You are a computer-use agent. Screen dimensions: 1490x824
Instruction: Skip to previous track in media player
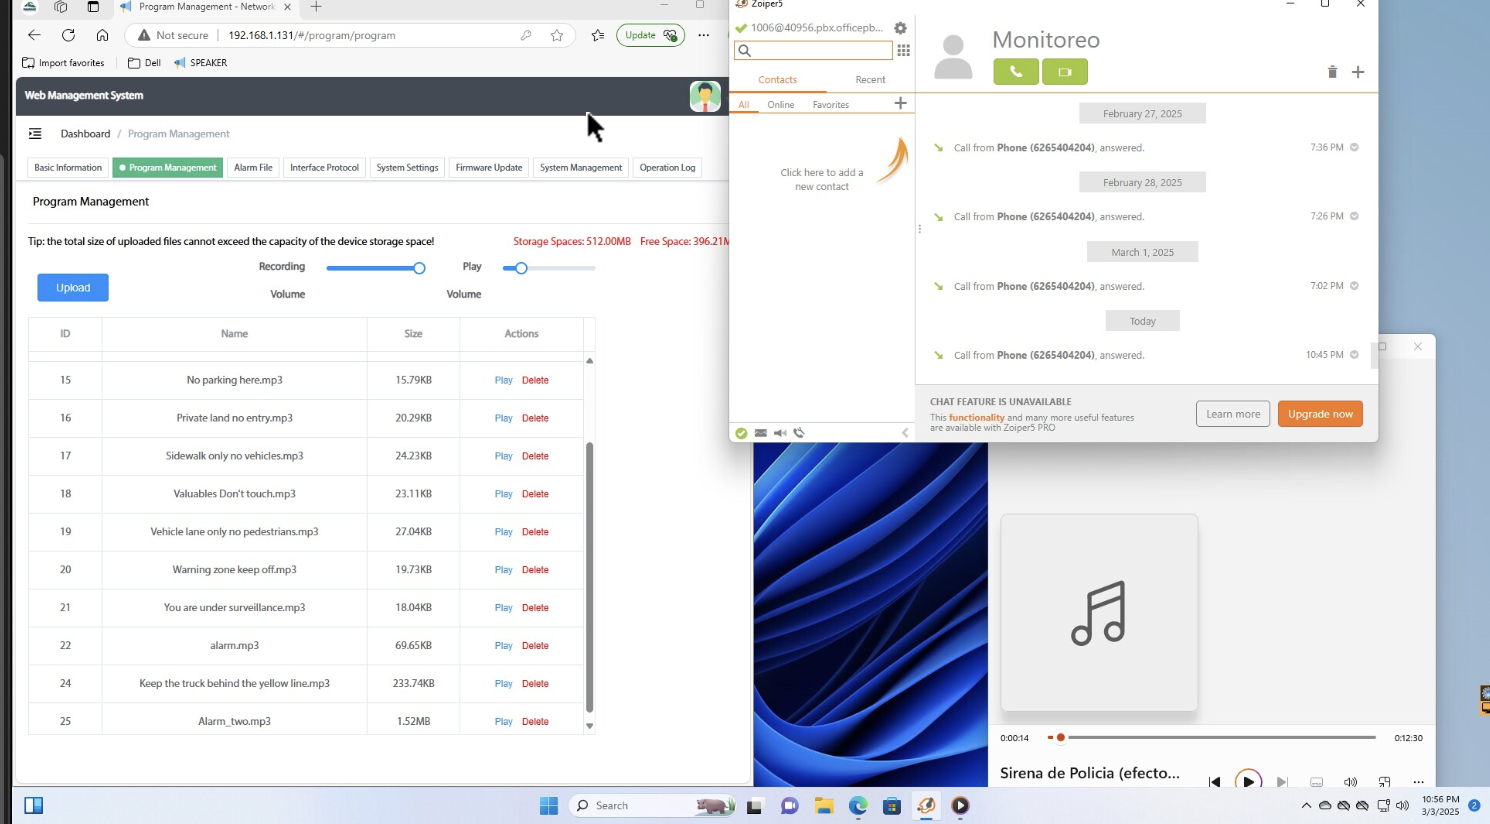(x=1214, y=782)
